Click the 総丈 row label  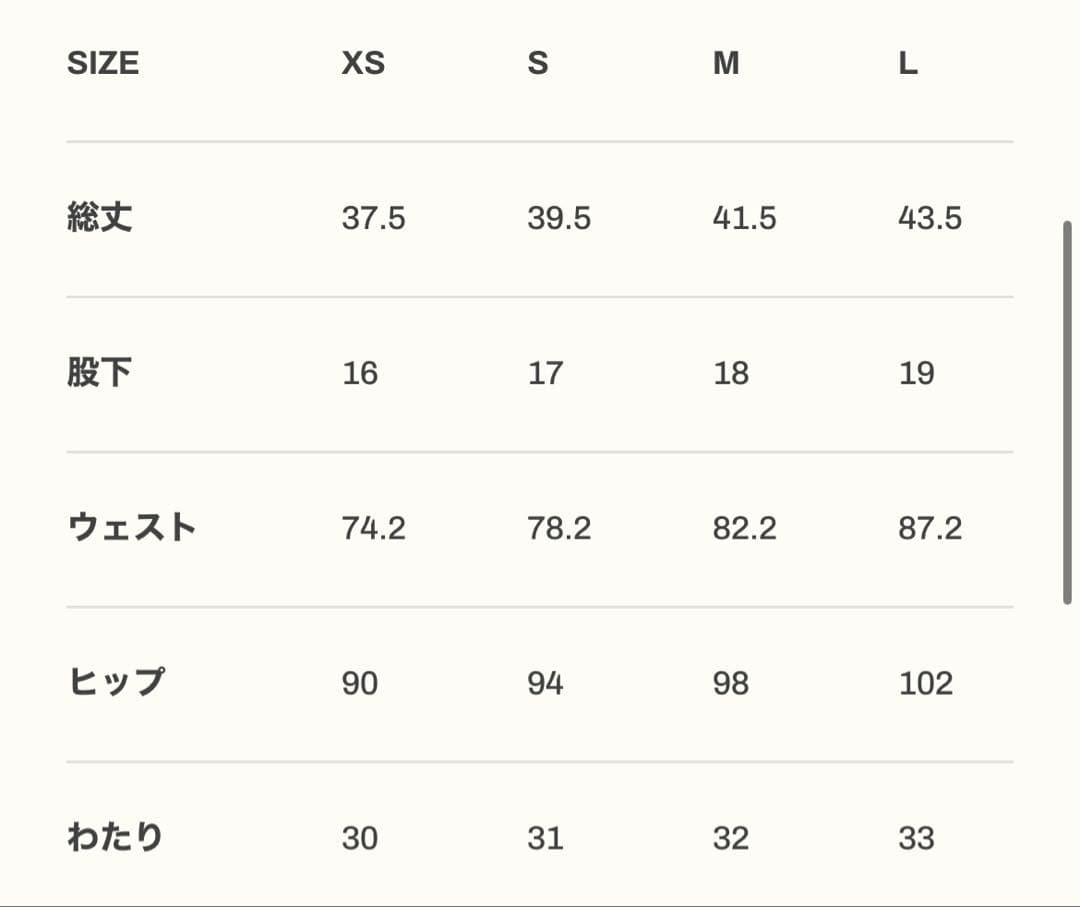tap(100, 218)
